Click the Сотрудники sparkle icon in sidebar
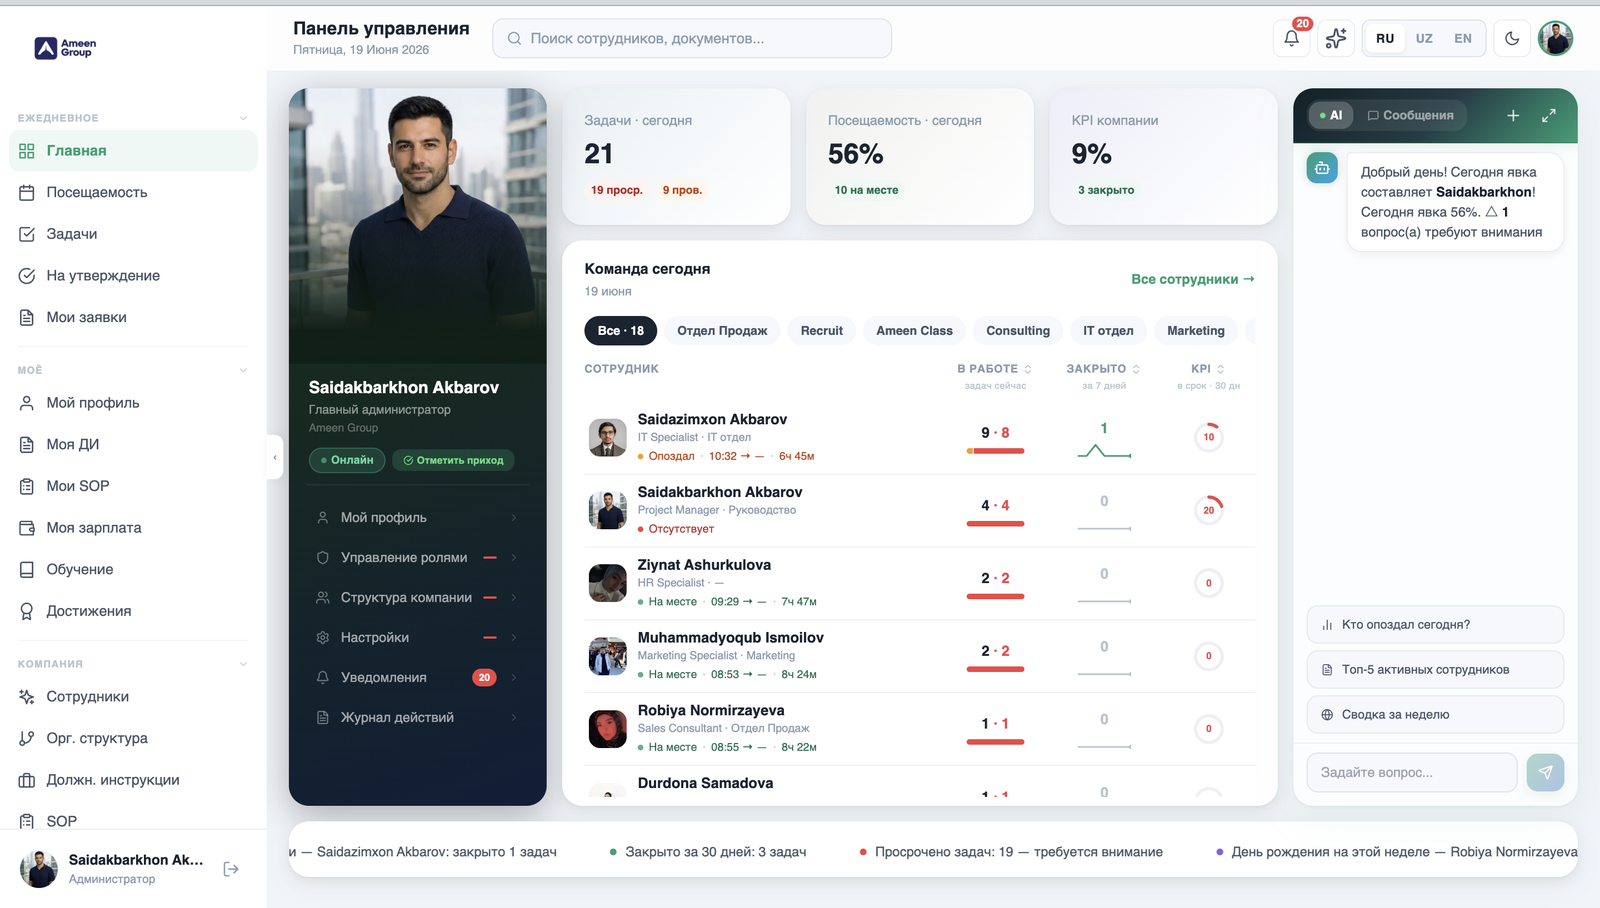The width and height of the screenshot is (1600, 908). (x=27, y=697)
